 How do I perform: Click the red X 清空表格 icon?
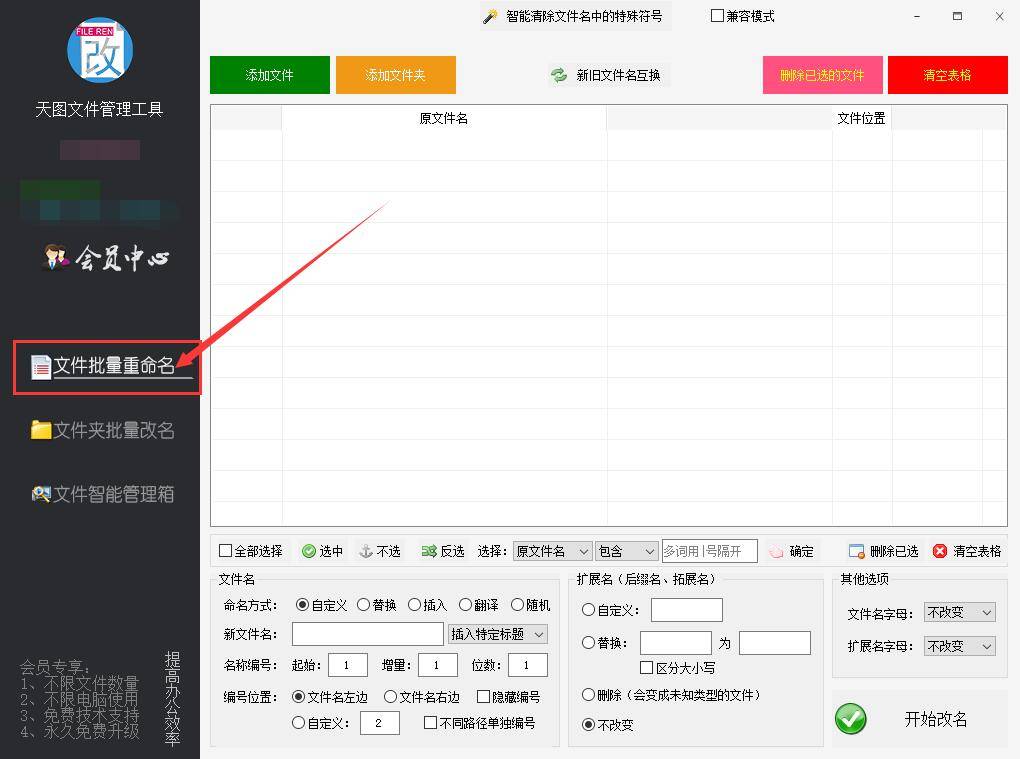(939, 552)
